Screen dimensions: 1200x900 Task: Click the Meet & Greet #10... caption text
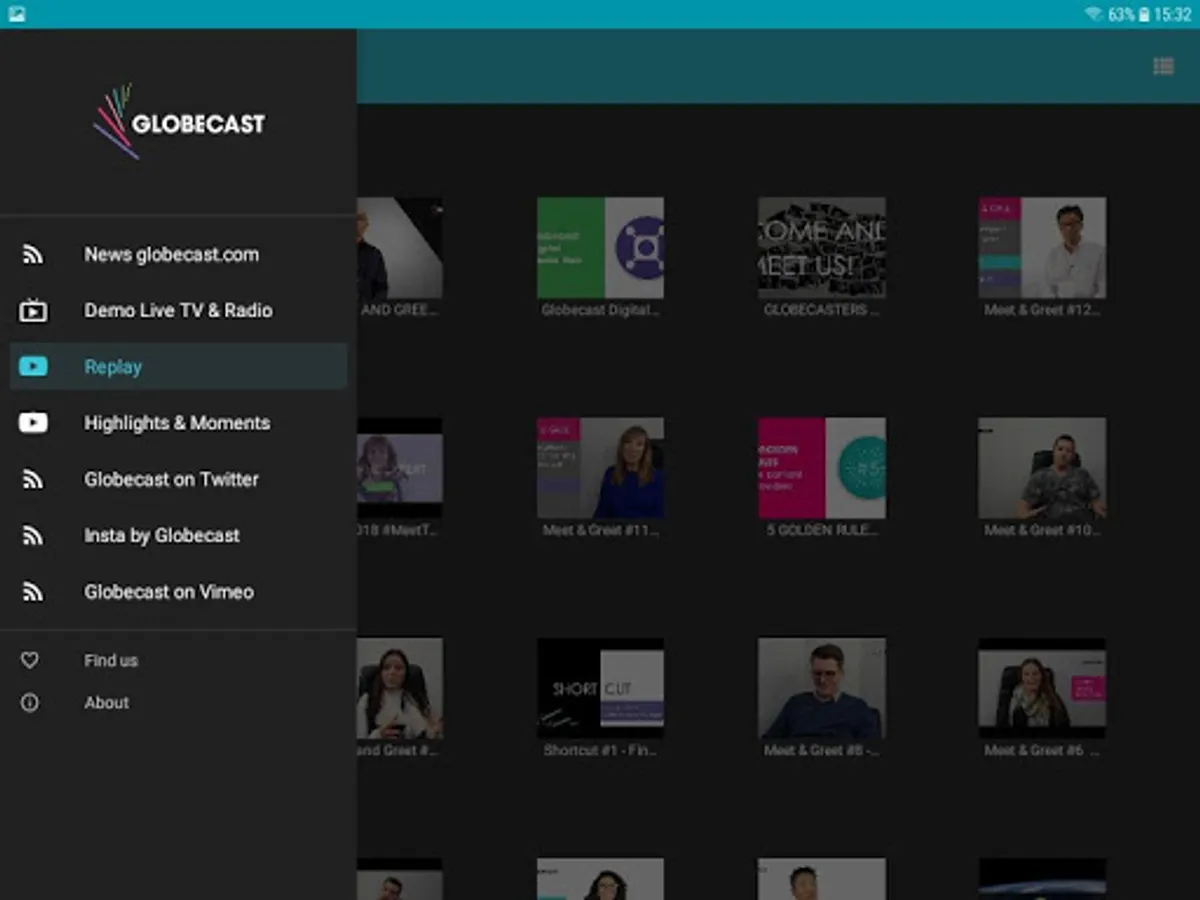(1042, 530)
